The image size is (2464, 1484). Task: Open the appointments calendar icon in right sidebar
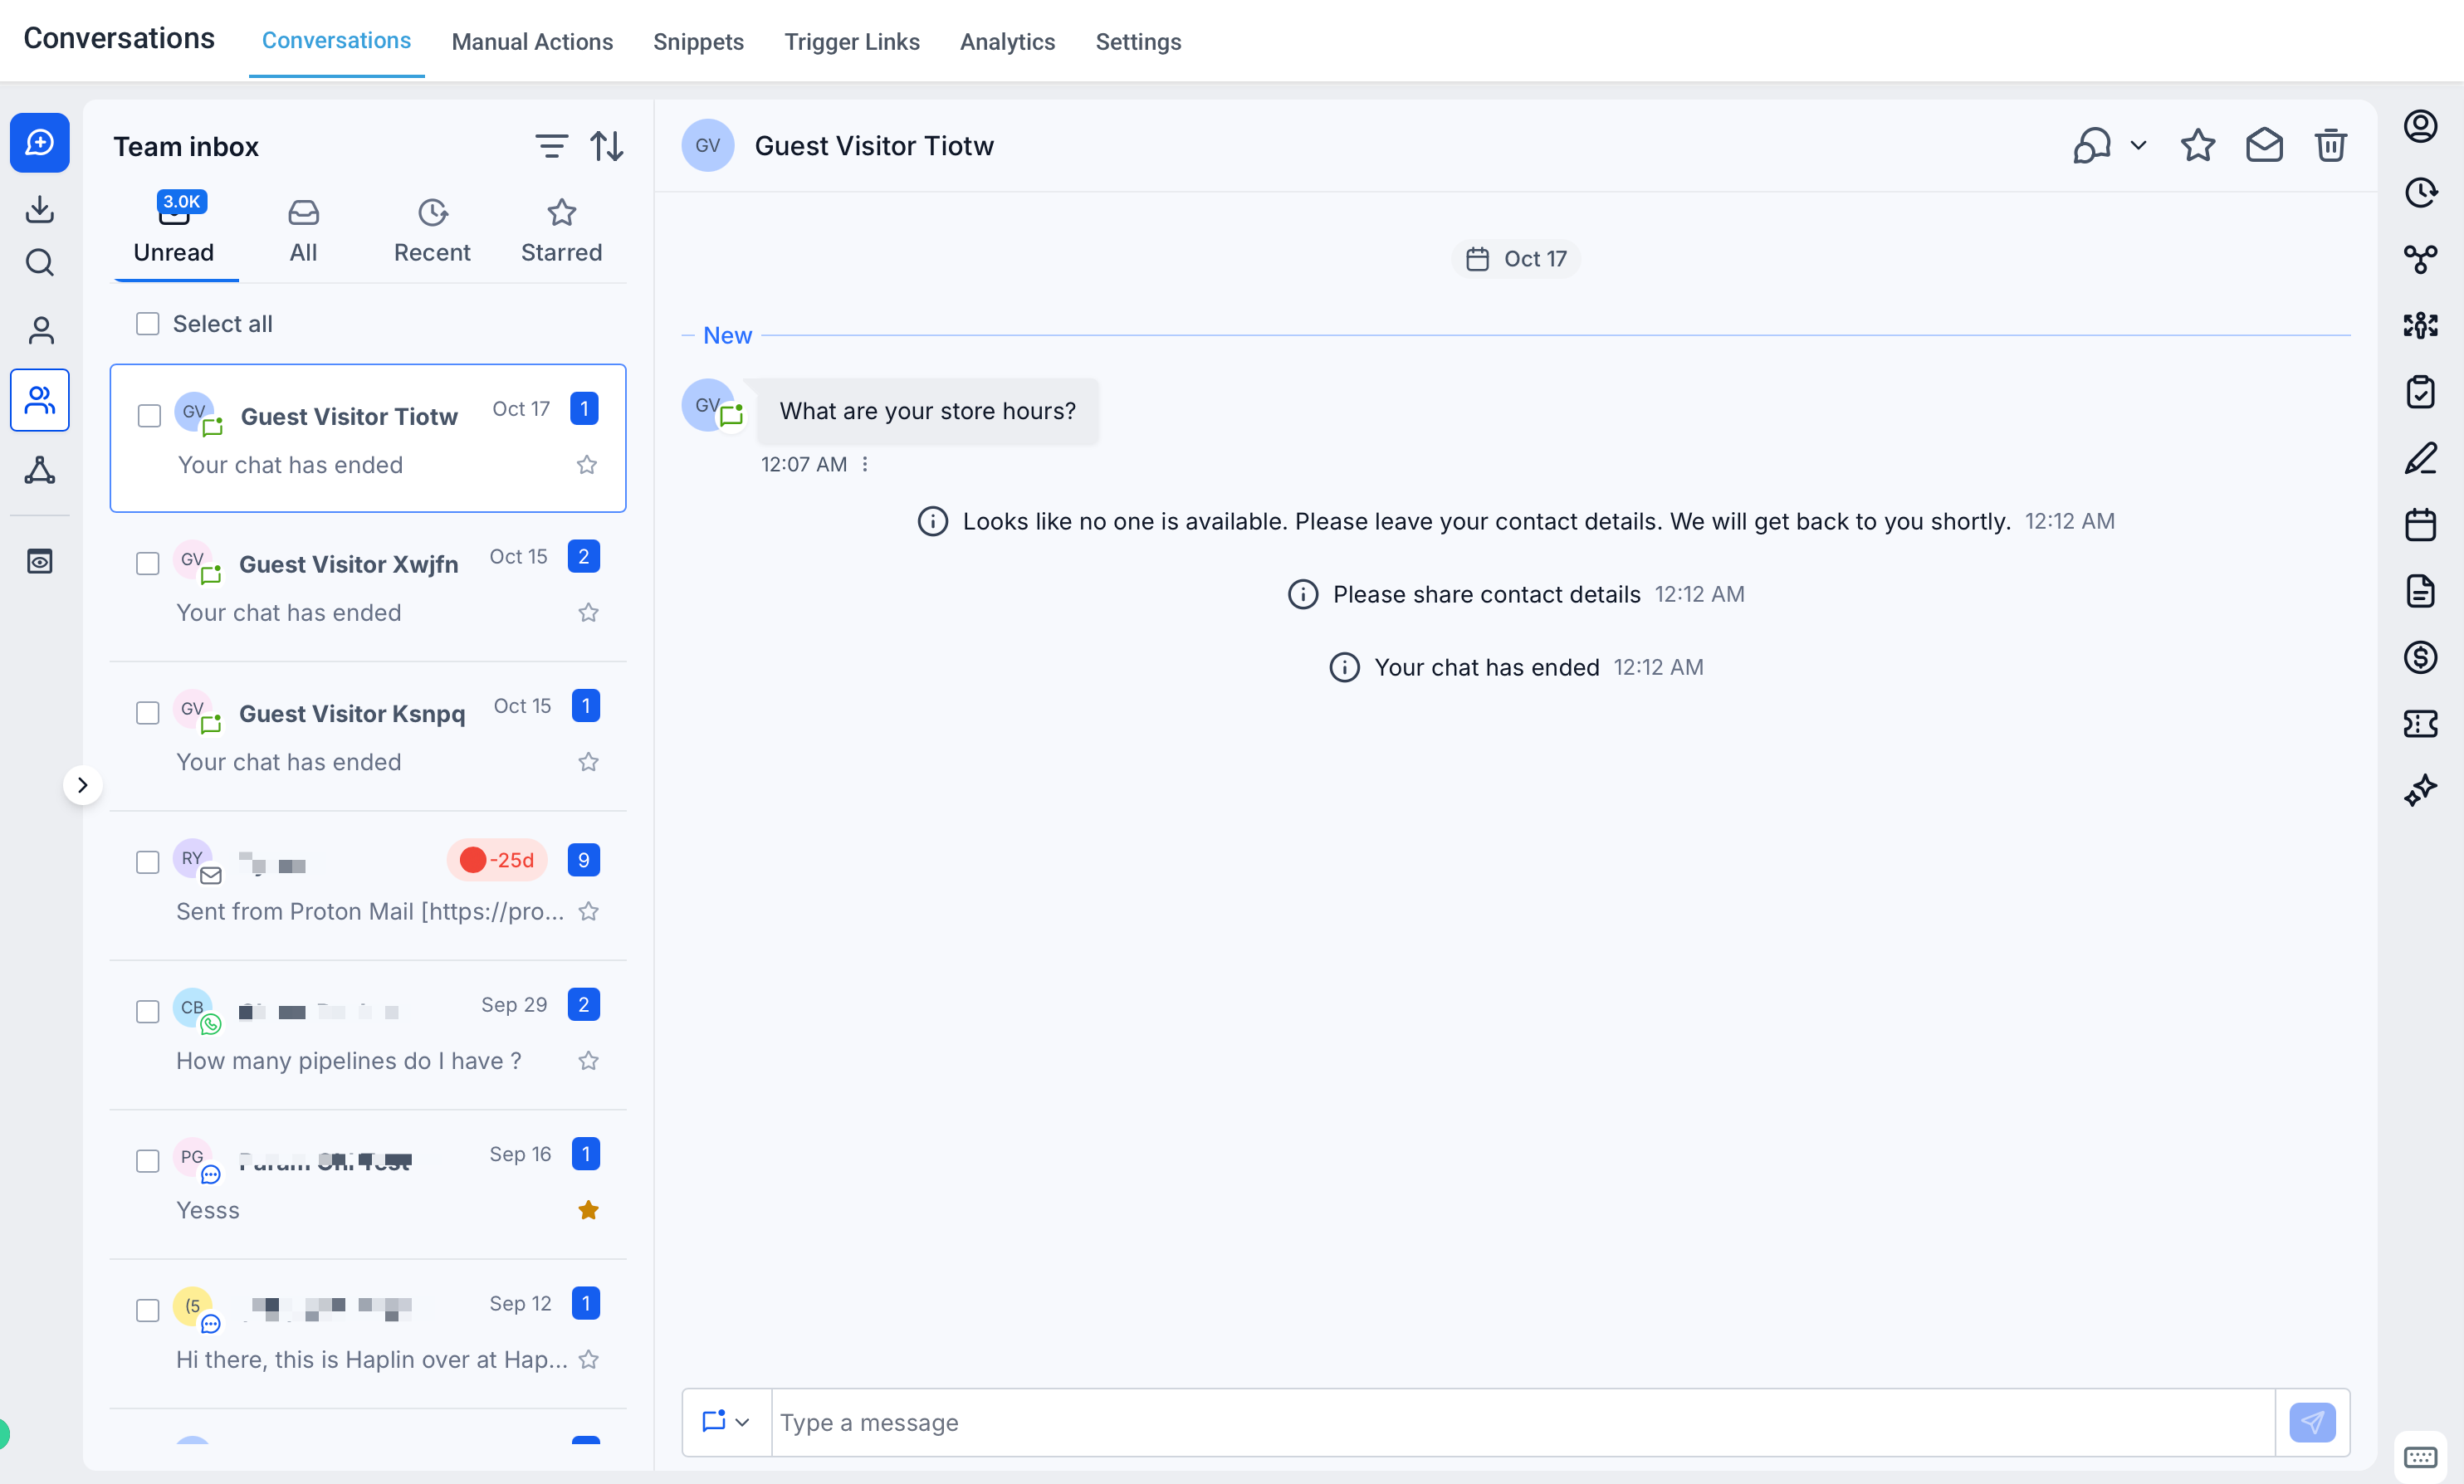click(x=2420, y=524)
